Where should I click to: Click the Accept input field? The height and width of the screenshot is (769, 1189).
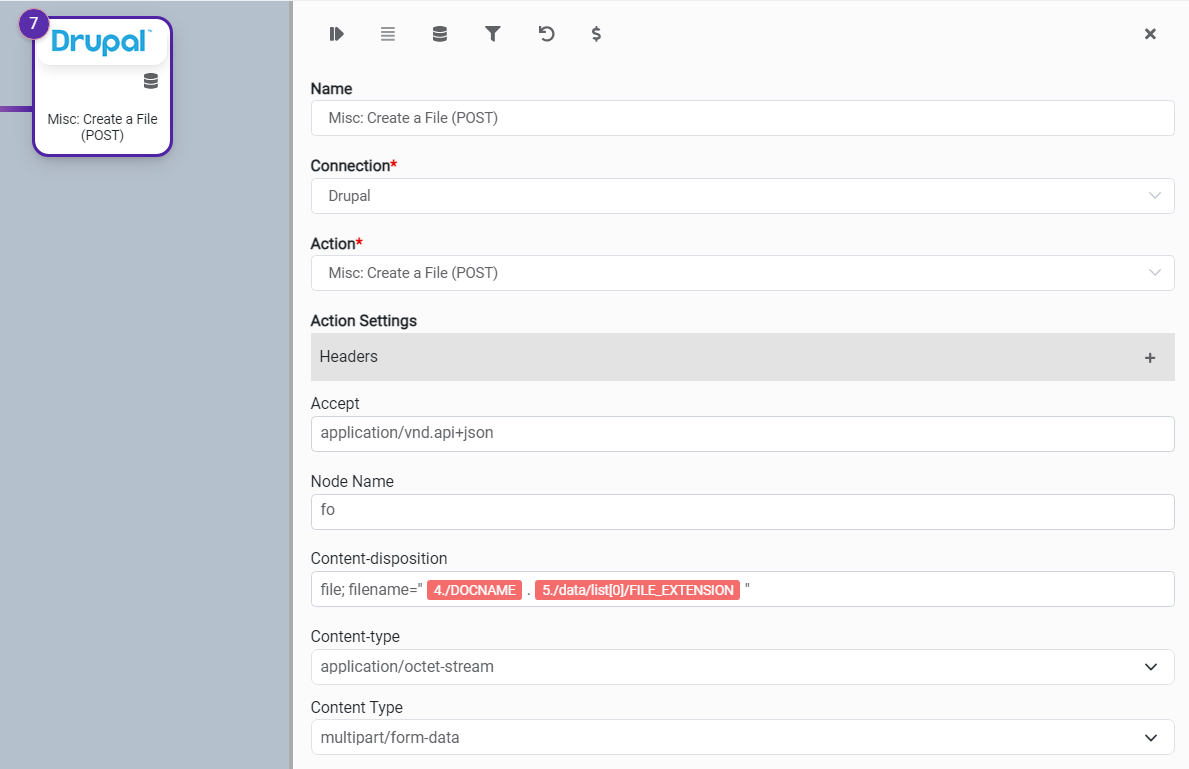tap(742, 434)
